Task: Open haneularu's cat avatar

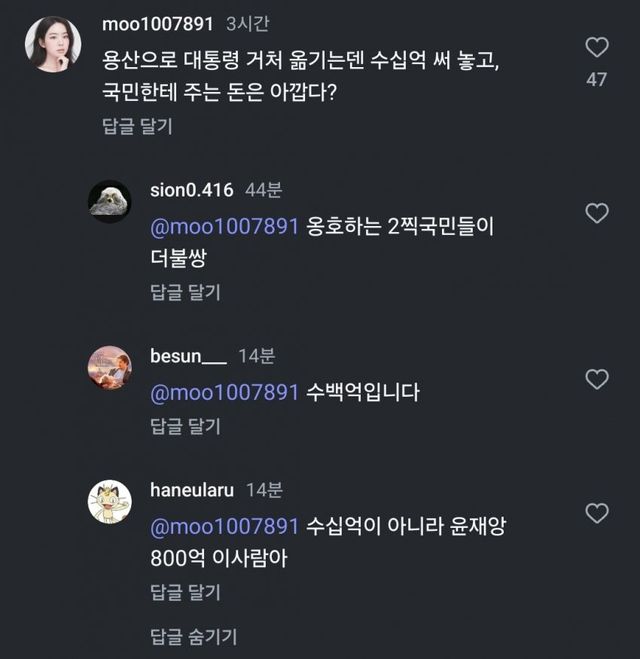Action: click(109, 501)
